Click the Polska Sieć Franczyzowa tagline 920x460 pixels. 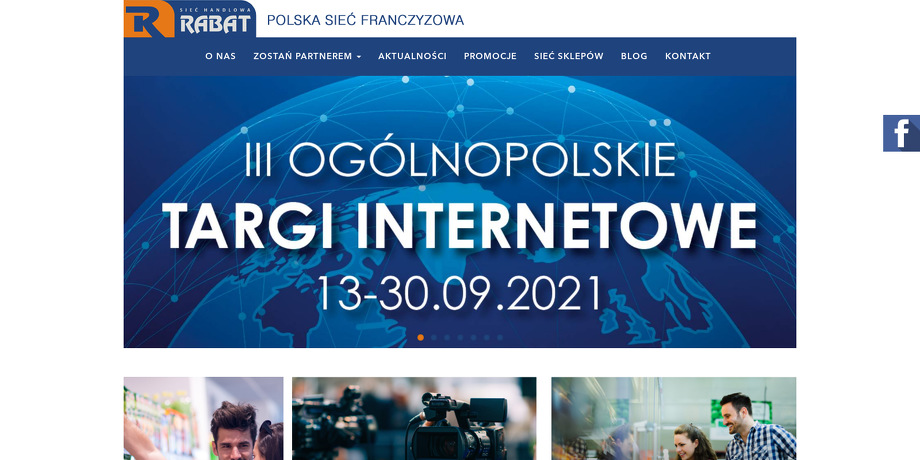tap(365, 21)
